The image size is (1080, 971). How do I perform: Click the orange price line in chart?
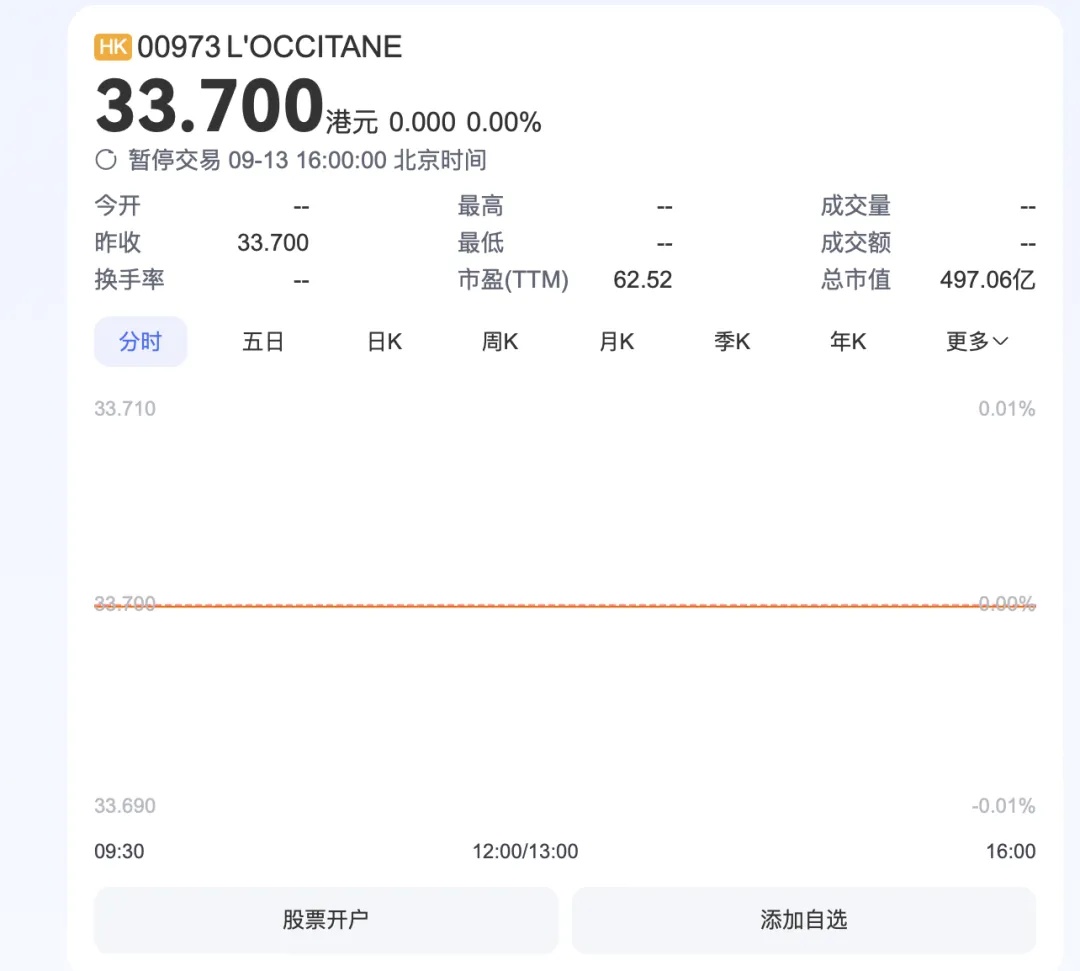click(x=565, y=606)
